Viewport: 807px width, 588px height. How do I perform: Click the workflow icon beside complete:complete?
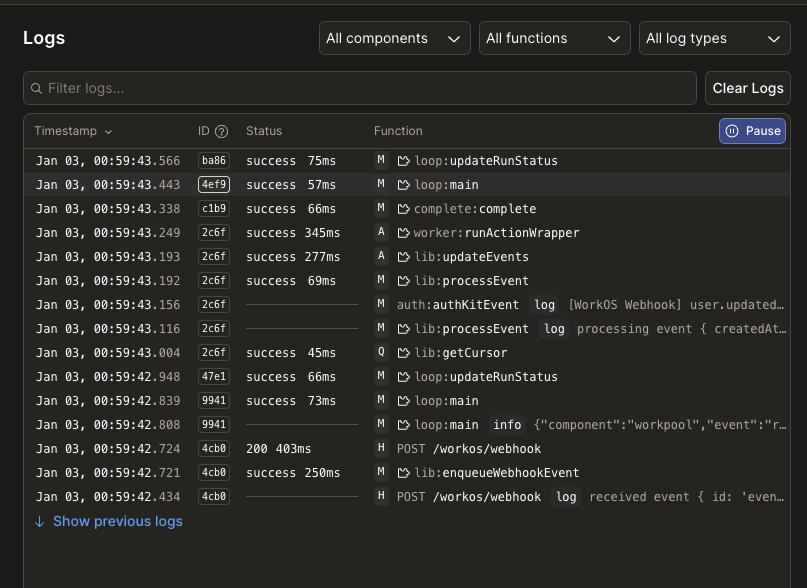point(406,208)
